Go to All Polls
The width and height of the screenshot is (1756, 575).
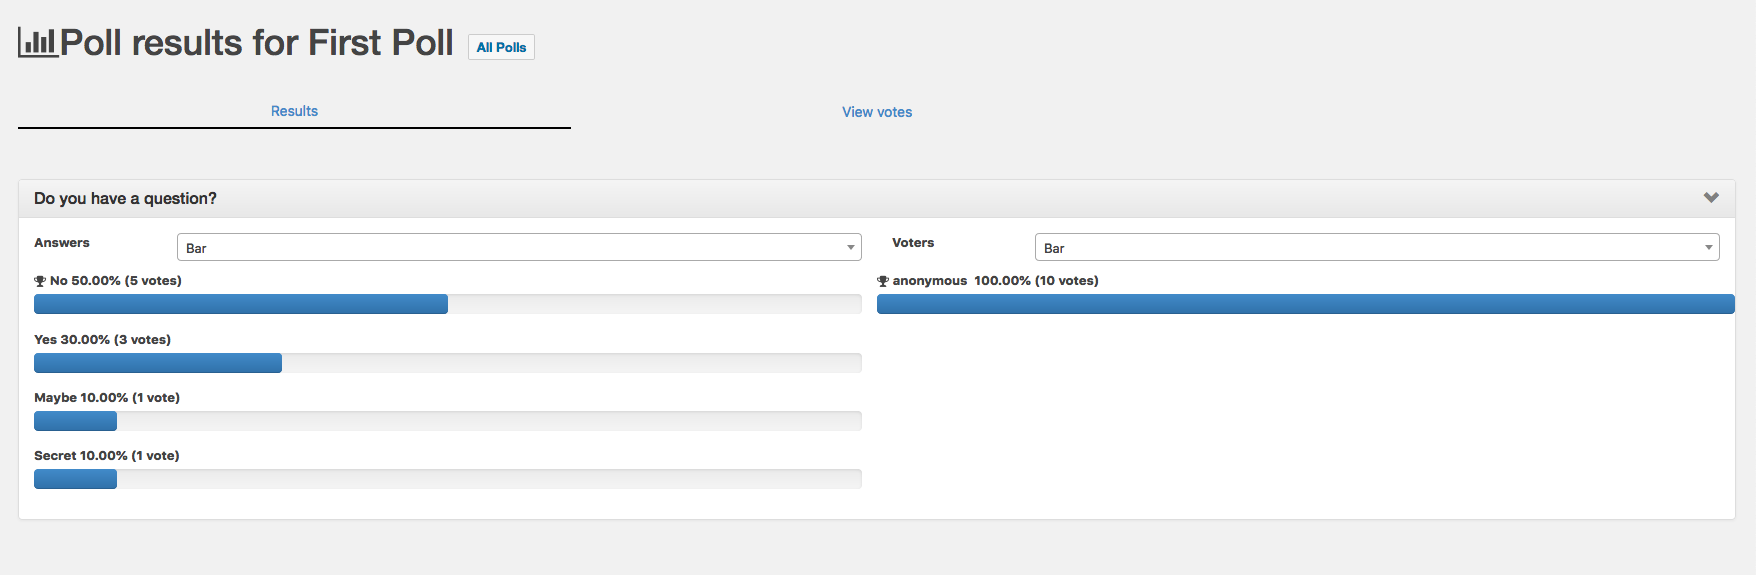point(501,47)
